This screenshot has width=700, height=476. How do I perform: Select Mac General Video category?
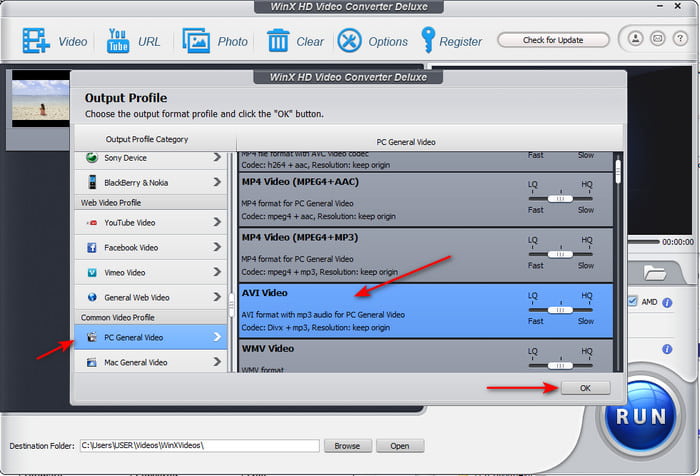click(x=151, y=362)
